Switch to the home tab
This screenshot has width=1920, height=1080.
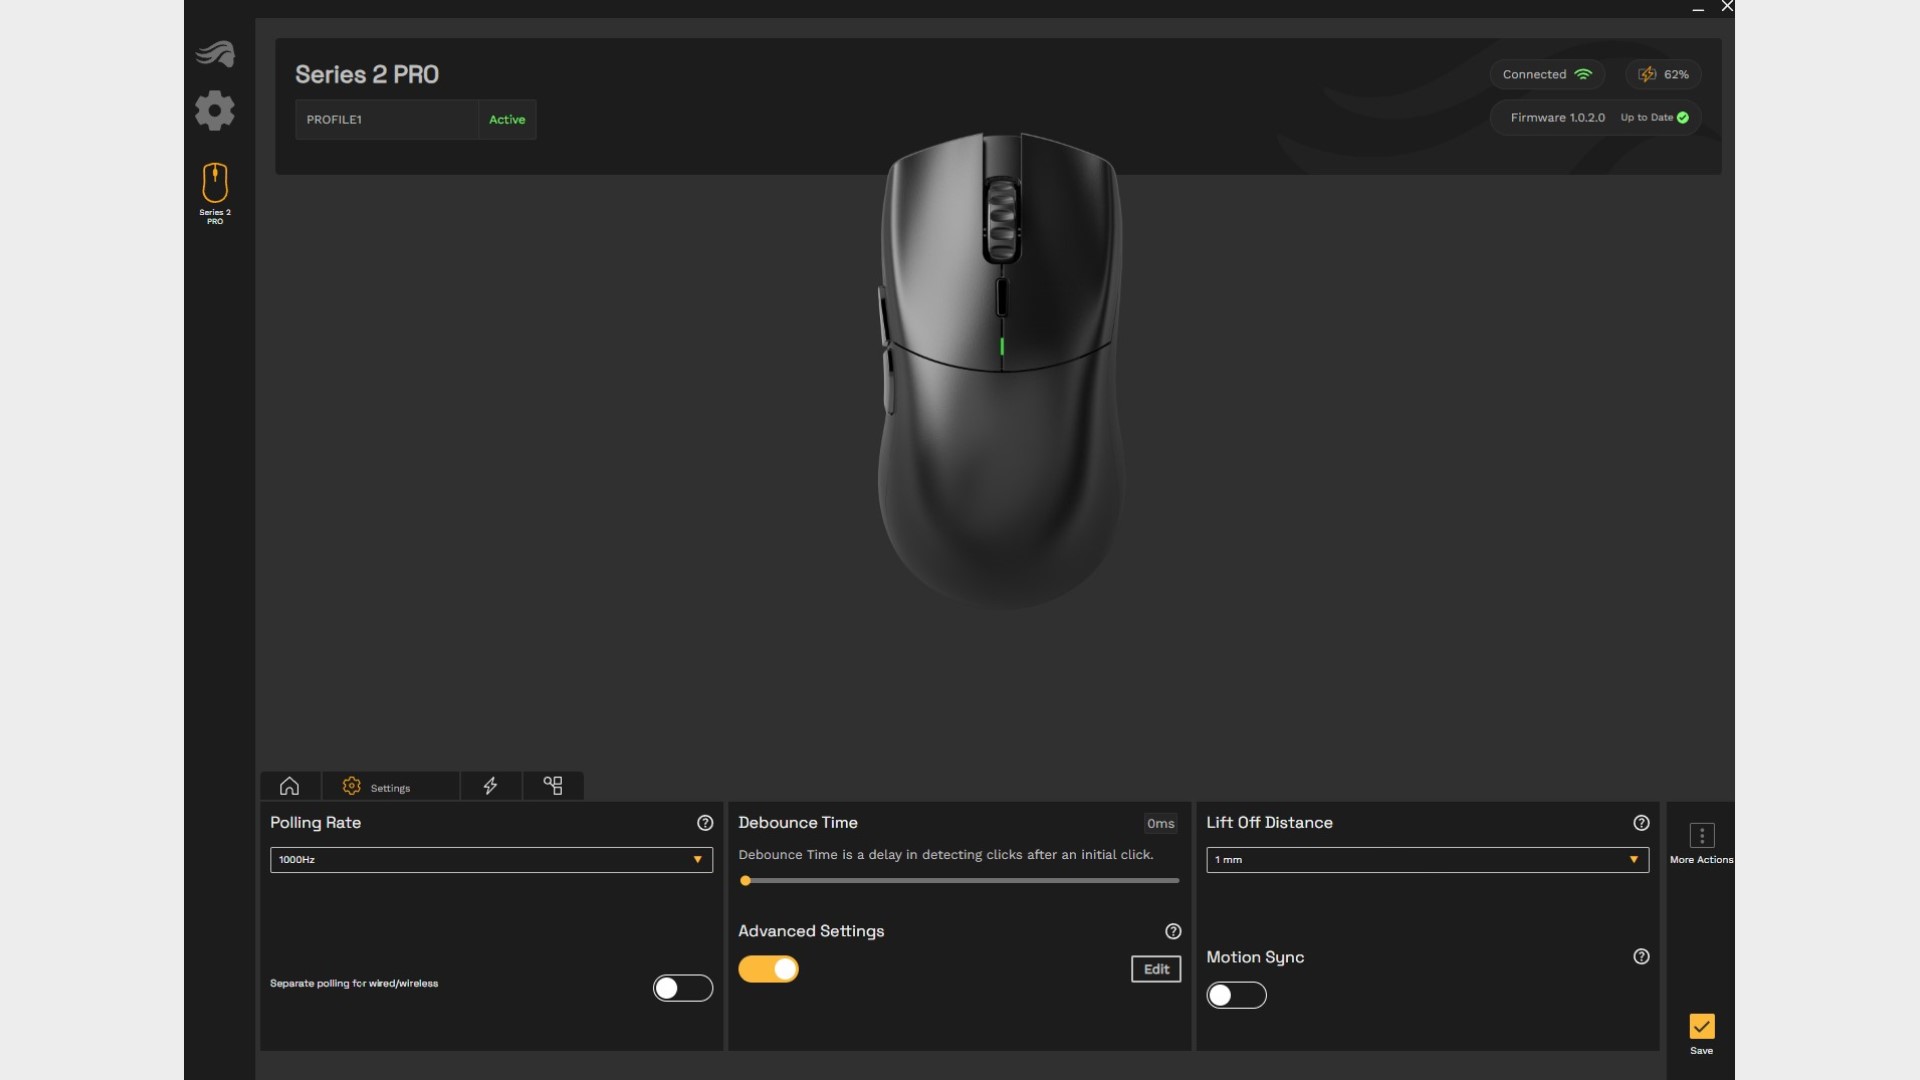coord(290,786)
